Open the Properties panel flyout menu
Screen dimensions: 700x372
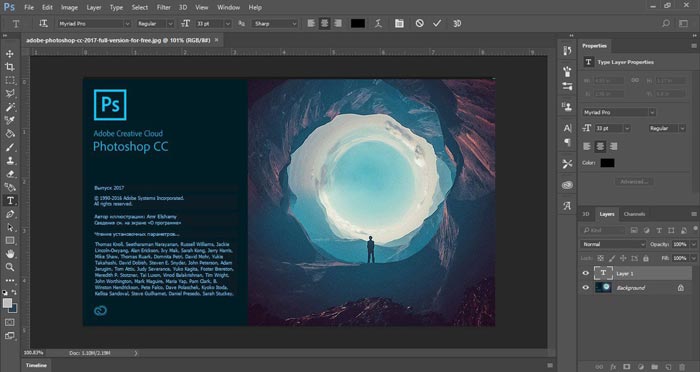coord(693,46)
